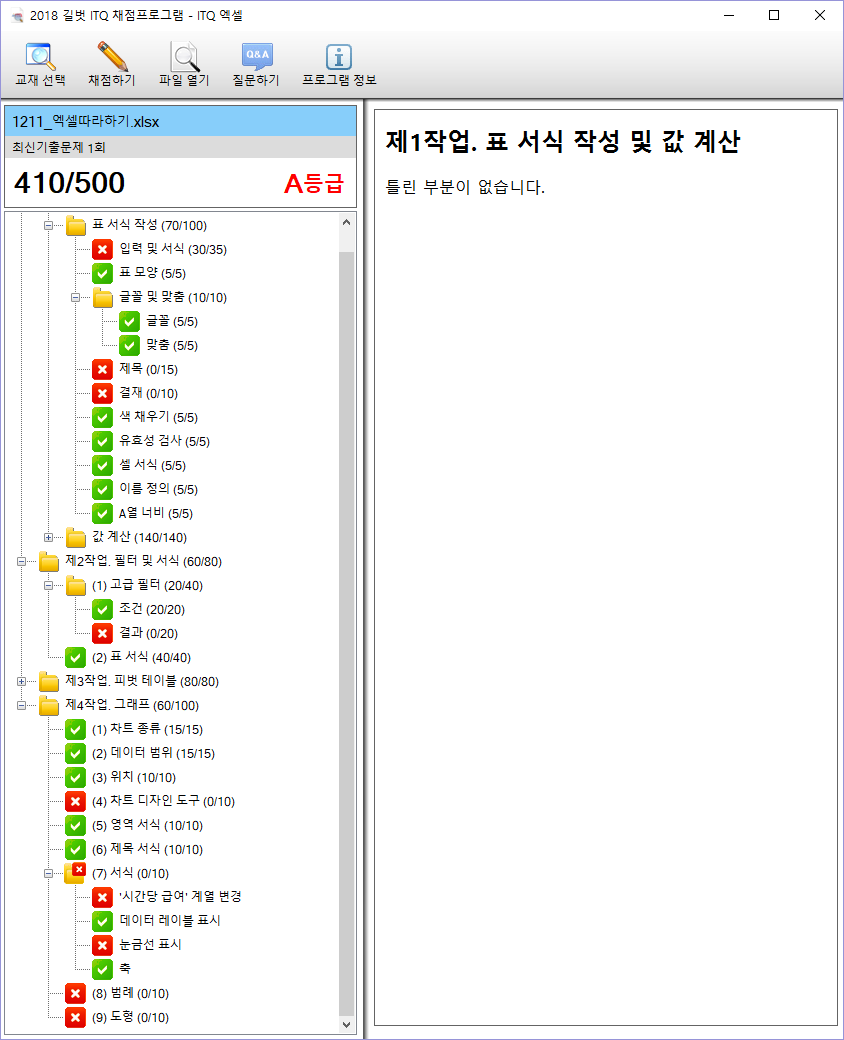Click the score text 410/500
Image resolution: width=844 pixels, height=1040 pixels.
70,183
